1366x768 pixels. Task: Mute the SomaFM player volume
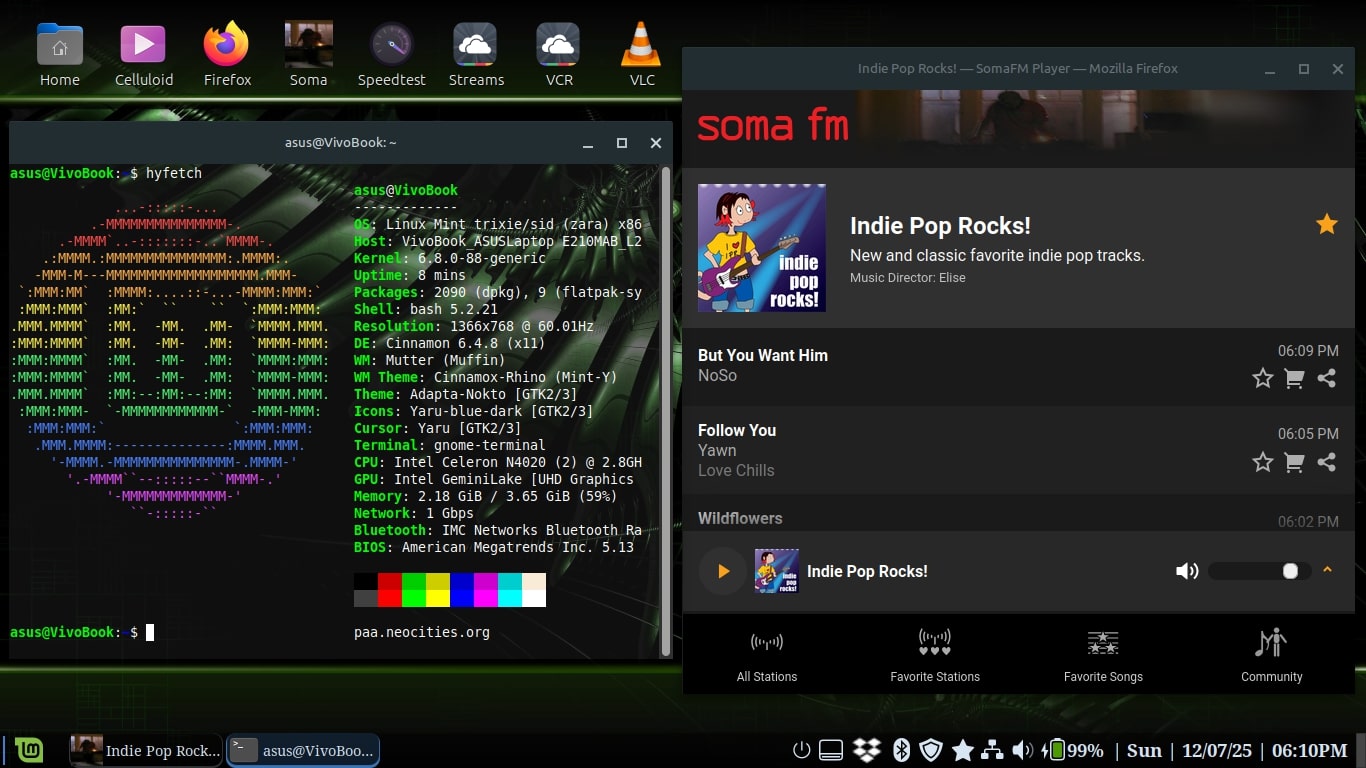[1187, 571]
